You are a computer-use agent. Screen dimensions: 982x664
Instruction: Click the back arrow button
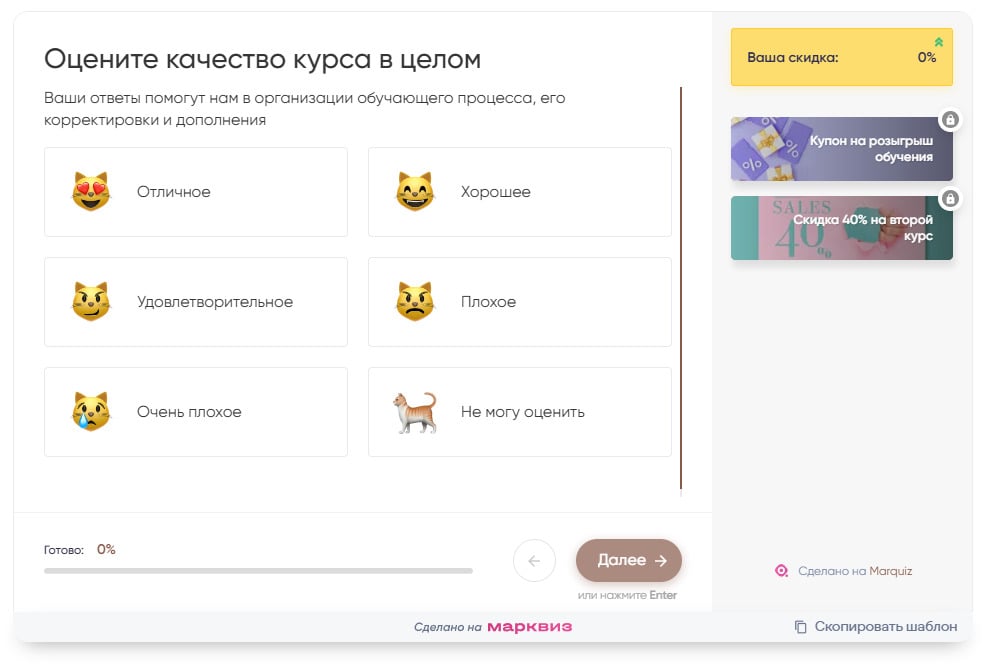[534, 560]
